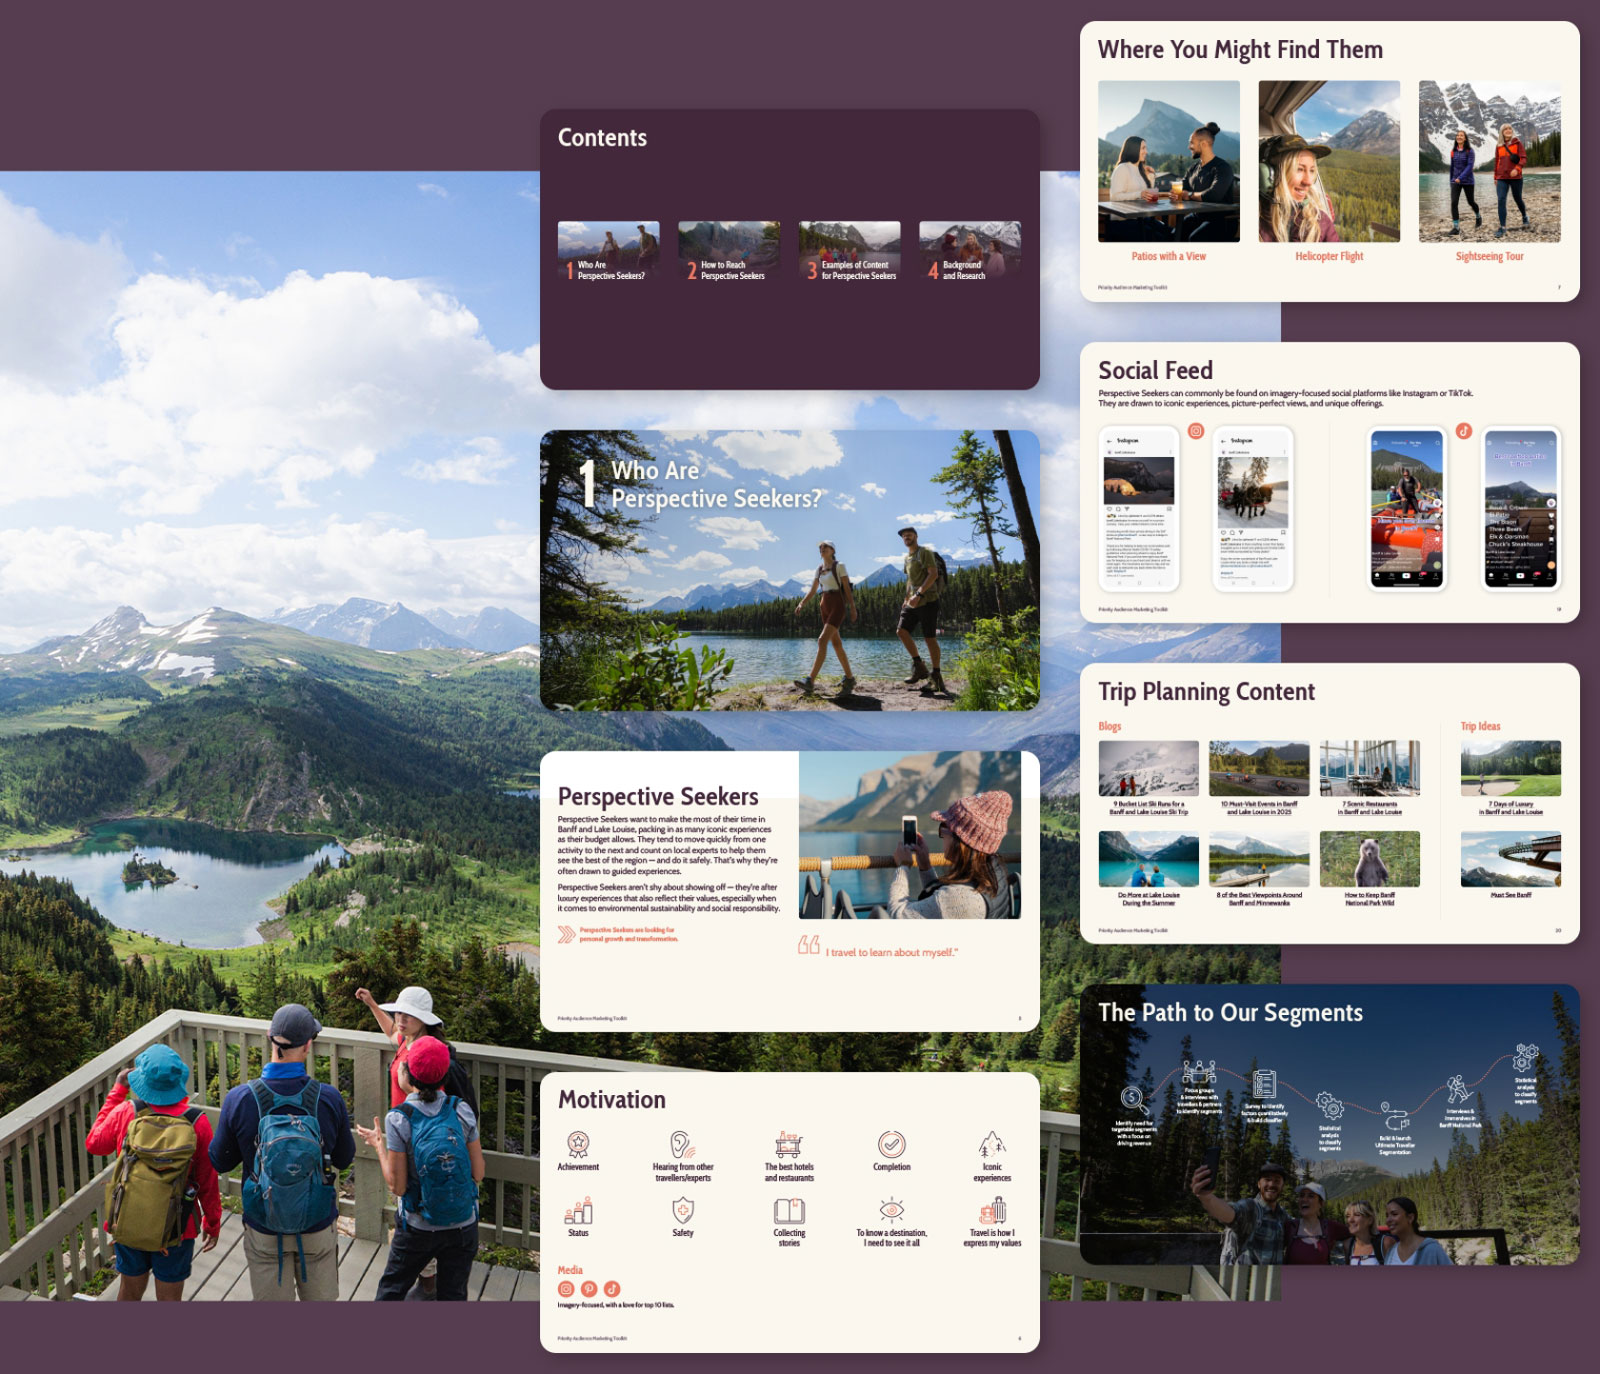This screenshot has height=1374, width=1600.
Task: Open contents item 1 Who Are Perspective Seekers
Action: 609,251
